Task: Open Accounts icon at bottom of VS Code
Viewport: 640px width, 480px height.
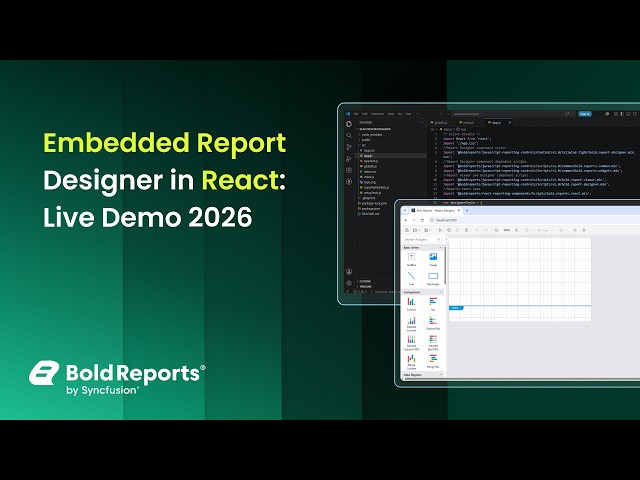Action: [x=349, y=272]
